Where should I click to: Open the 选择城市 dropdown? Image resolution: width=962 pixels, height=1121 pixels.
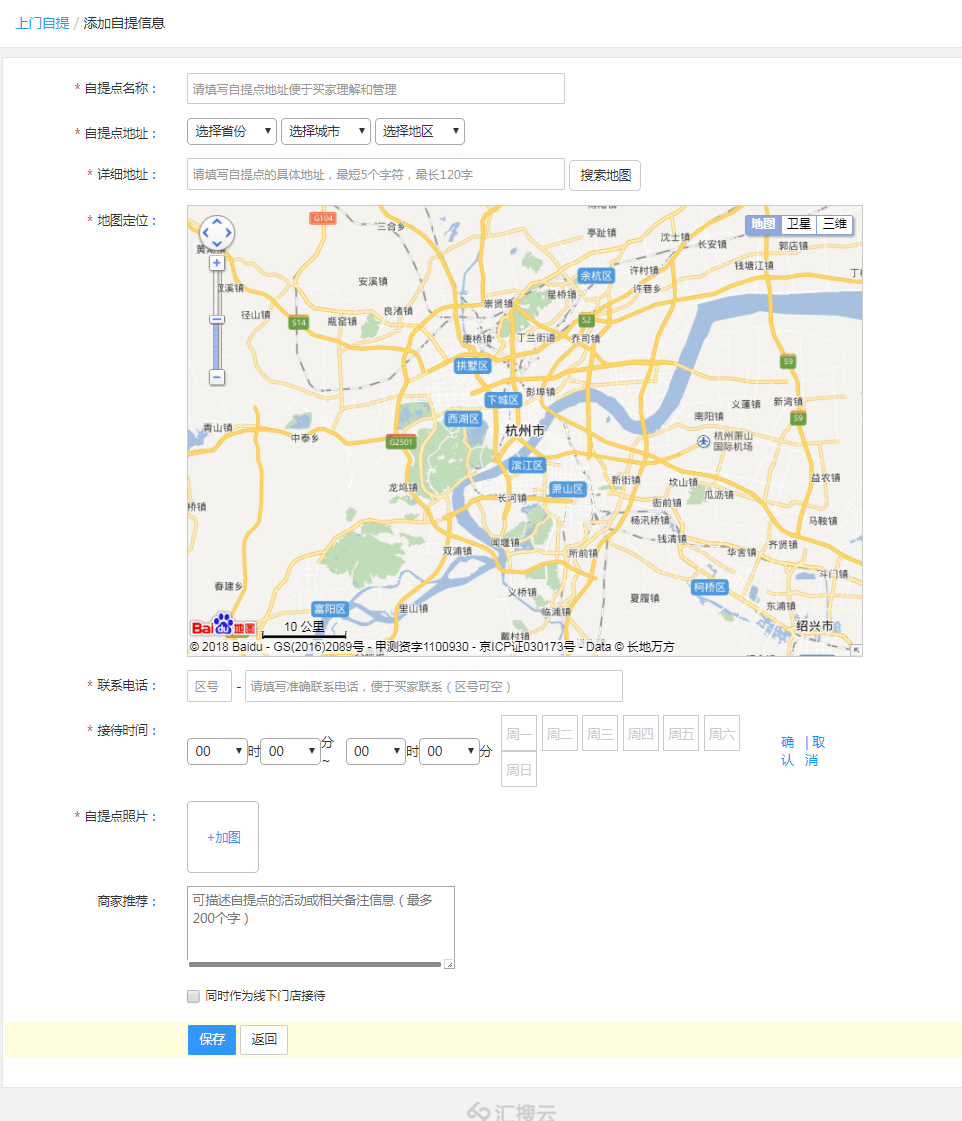pos(325,131)
